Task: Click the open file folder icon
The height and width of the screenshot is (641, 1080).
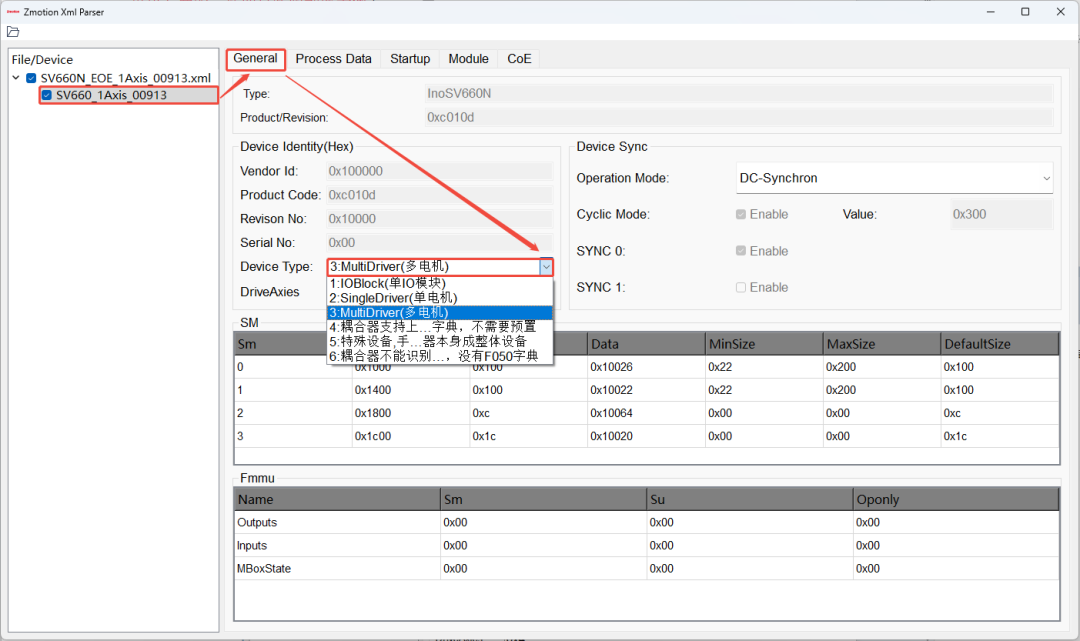Action: point(13,32)
